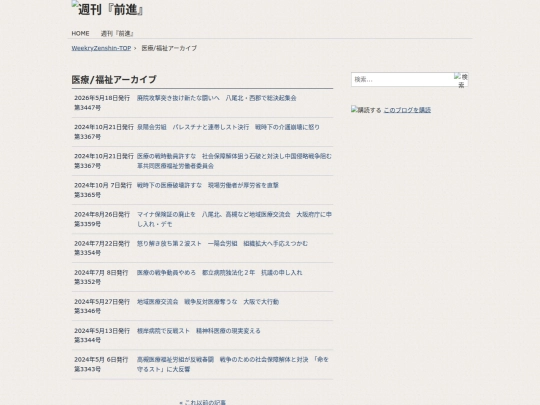The height and width of the screenshot is (405, 540).
Task: Click the issue number 第3354号
Action: point(87,253)
